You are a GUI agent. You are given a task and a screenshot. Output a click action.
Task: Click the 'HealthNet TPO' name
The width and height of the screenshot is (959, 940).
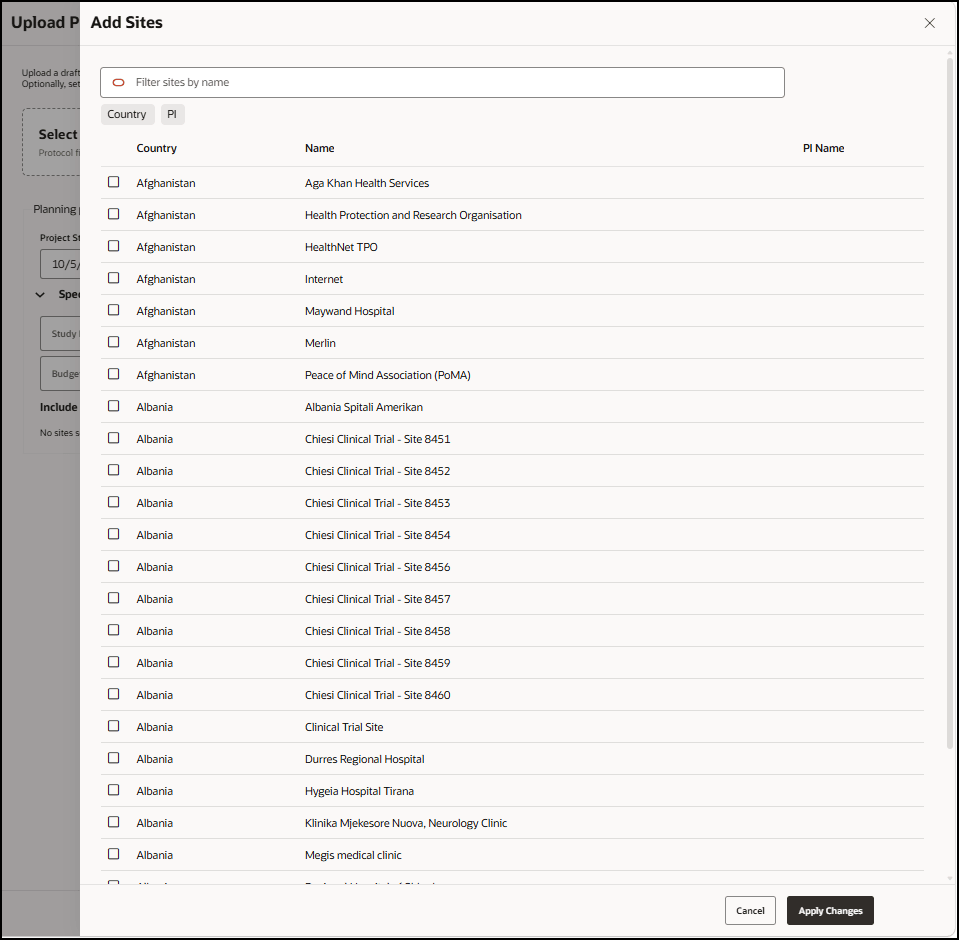point(341,247)
